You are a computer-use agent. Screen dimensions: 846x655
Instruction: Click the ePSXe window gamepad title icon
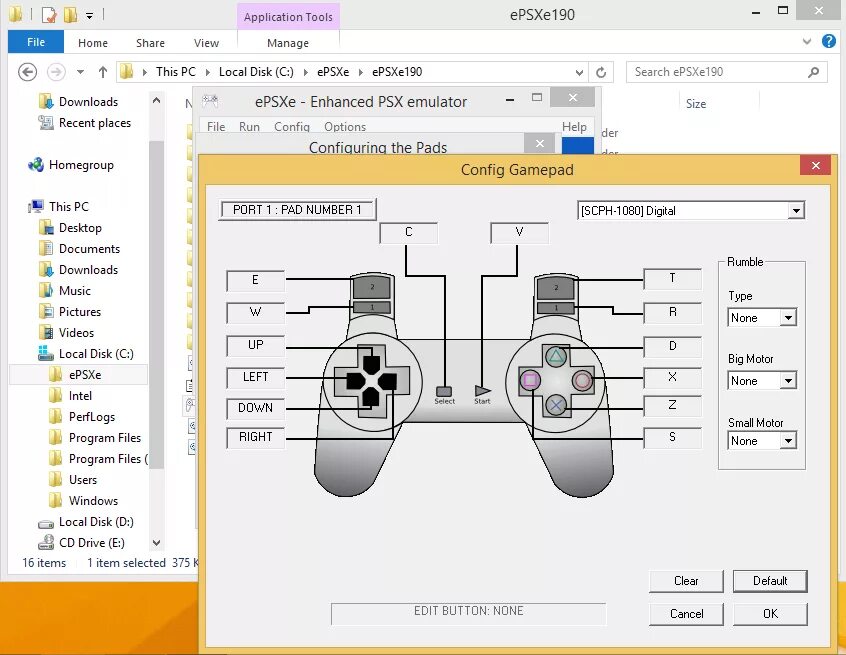point(210,101)
